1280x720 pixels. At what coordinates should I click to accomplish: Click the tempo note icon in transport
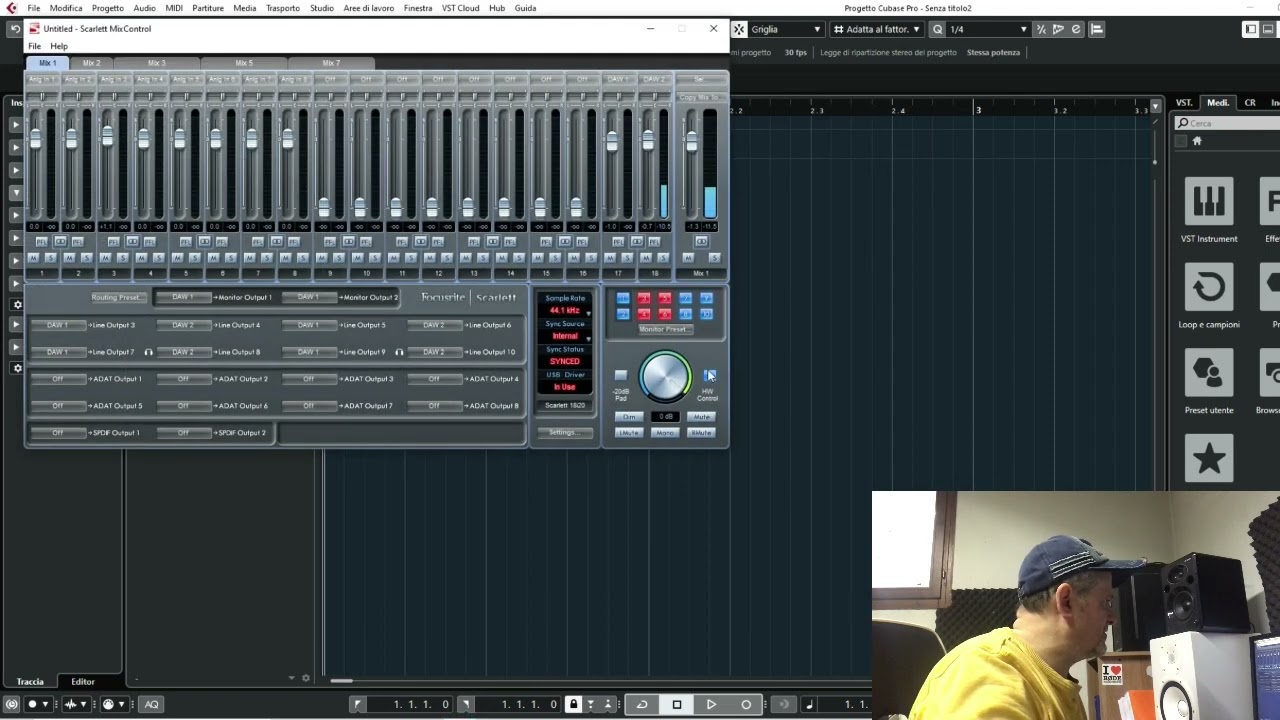tap(810, 704)
